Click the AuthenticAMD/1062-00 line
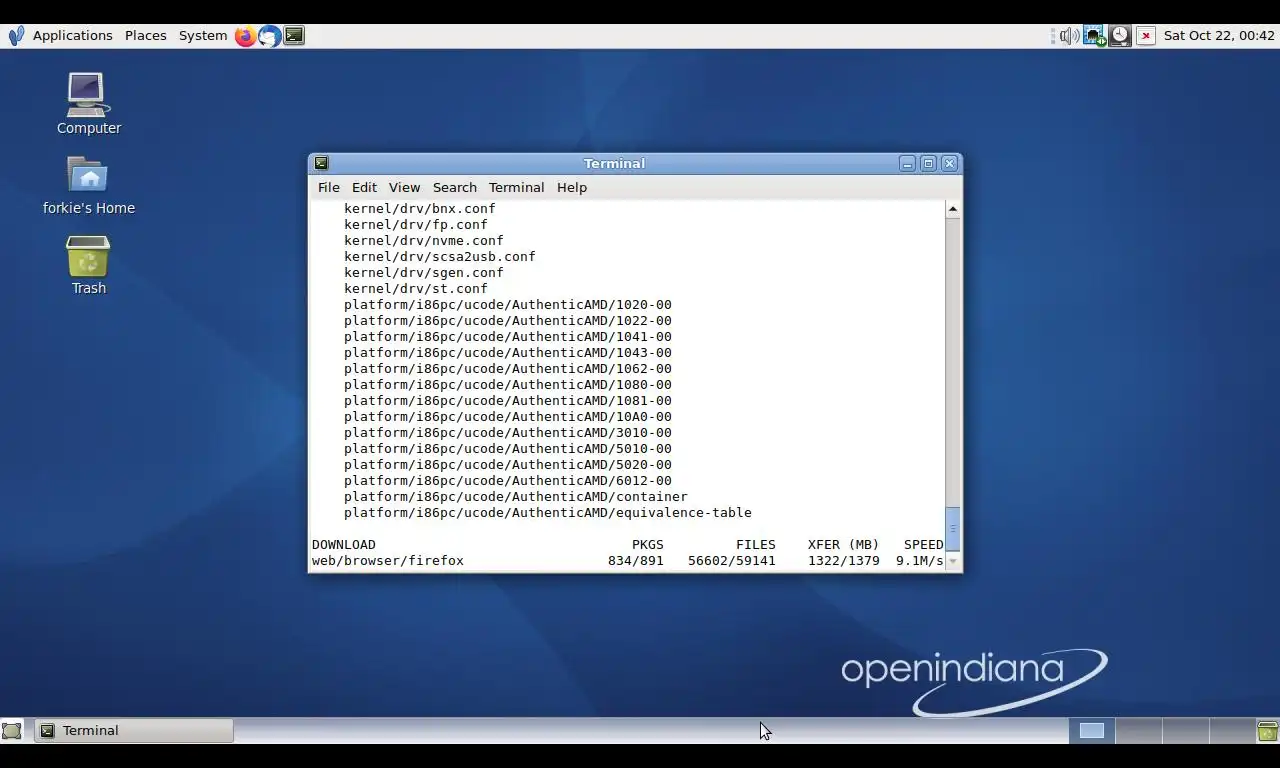 pyautogui.click(x=508, y=369)
